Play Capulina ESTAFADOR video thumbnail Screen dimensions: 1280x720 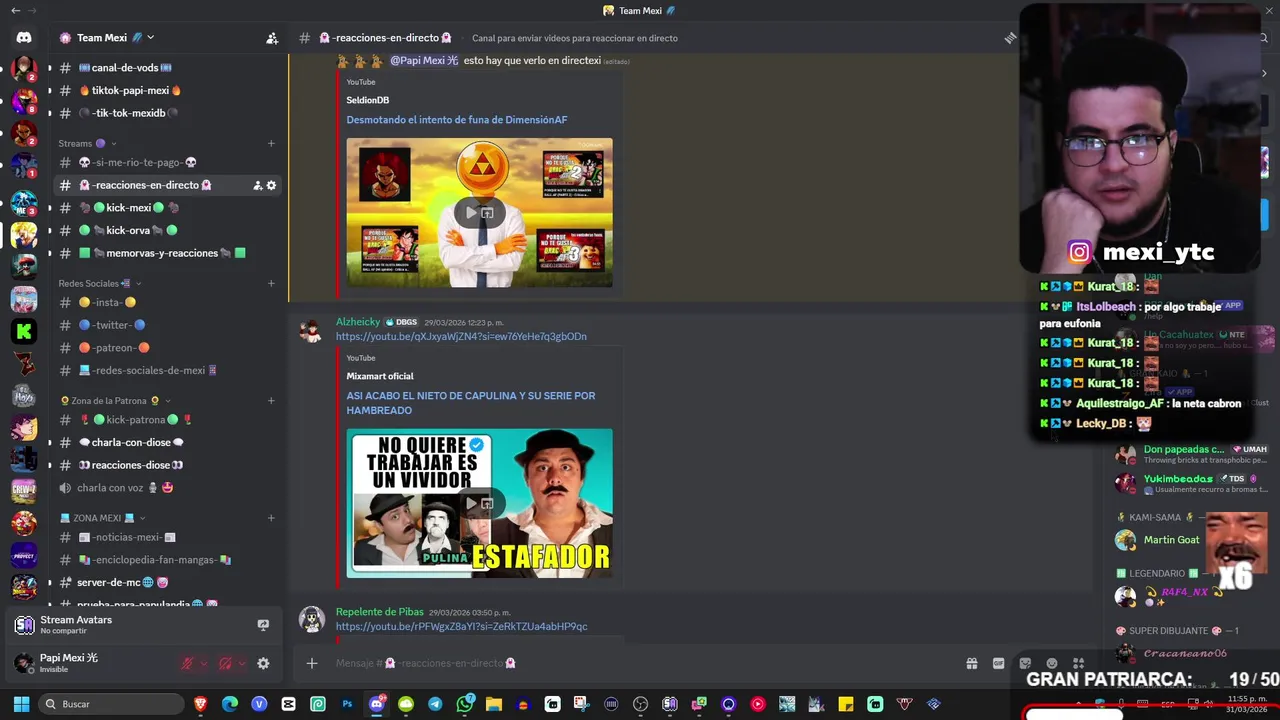tap(479, 503)
